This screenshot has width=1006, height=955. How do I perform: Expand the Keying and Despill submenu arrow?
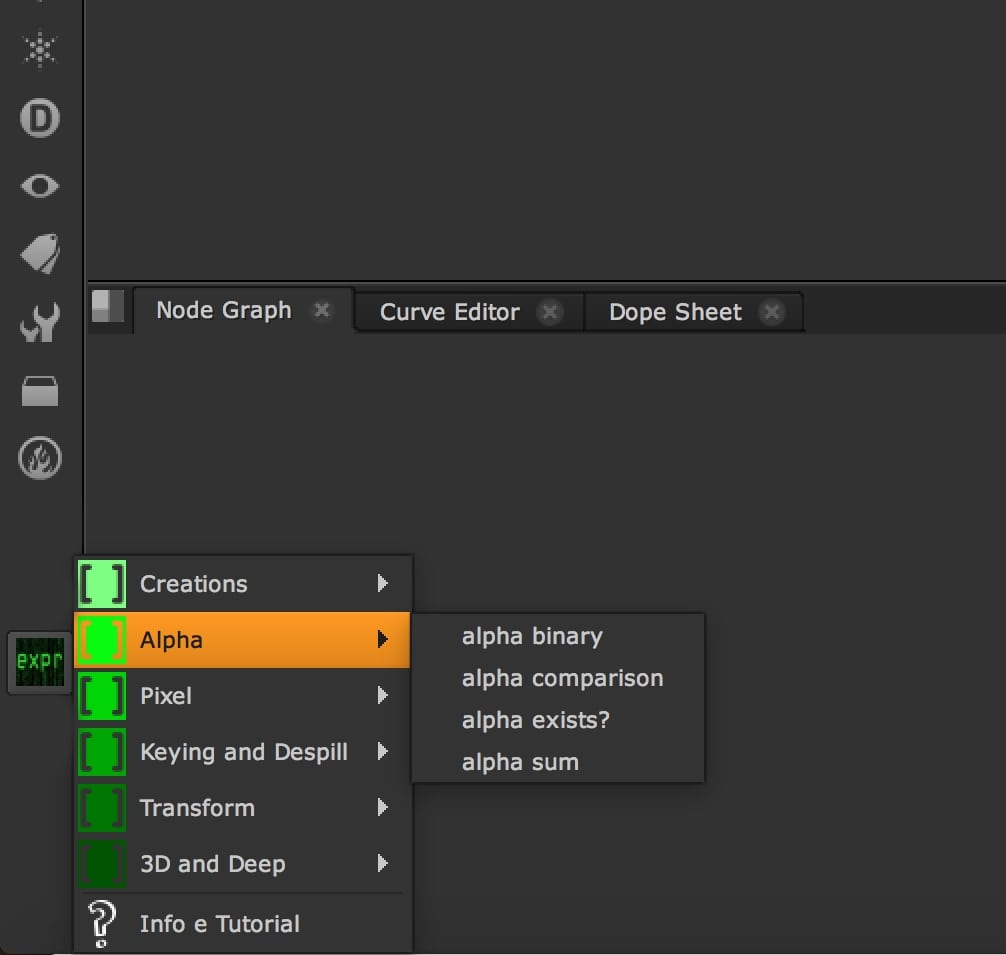coord(383,751)
